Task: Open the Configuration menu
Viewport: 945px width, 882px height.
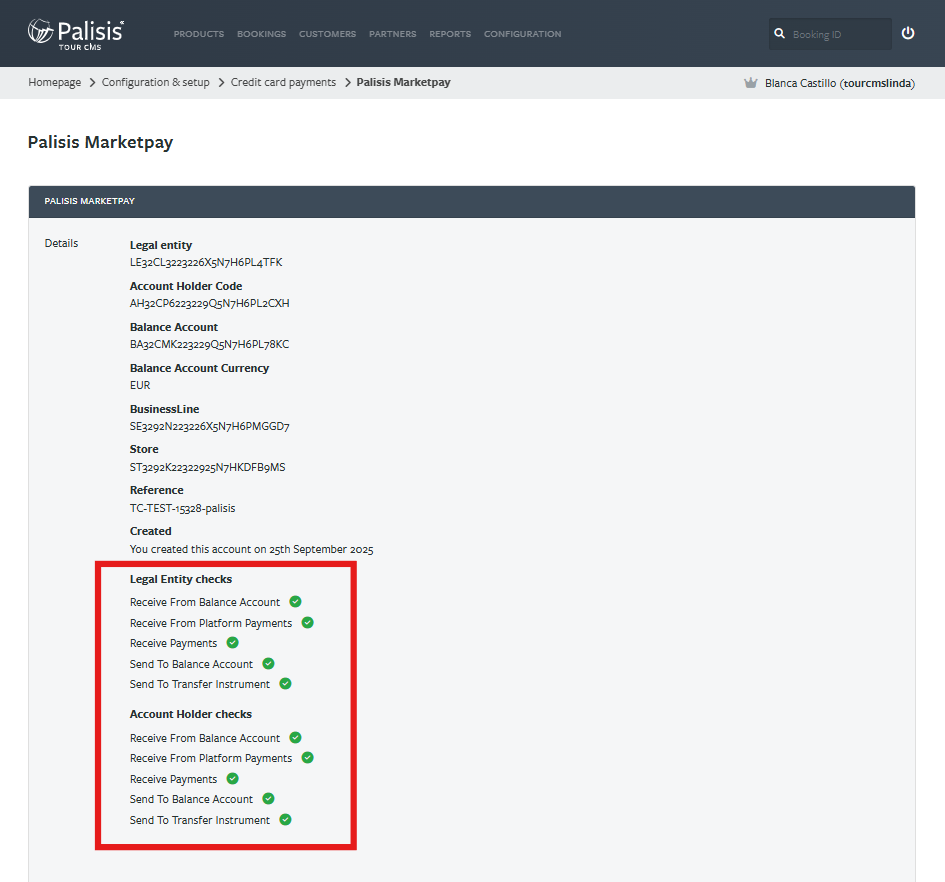Action: (x=523, y=34)
